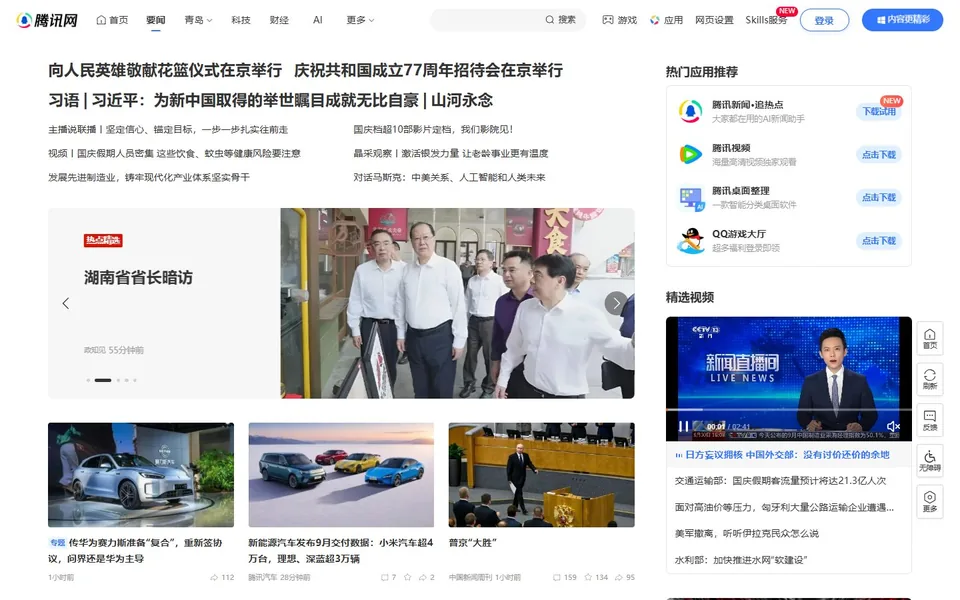Click side toolbar 无障碍 accessibility icon
This screenshot has width=960, height=600.
tap(929, 461)
